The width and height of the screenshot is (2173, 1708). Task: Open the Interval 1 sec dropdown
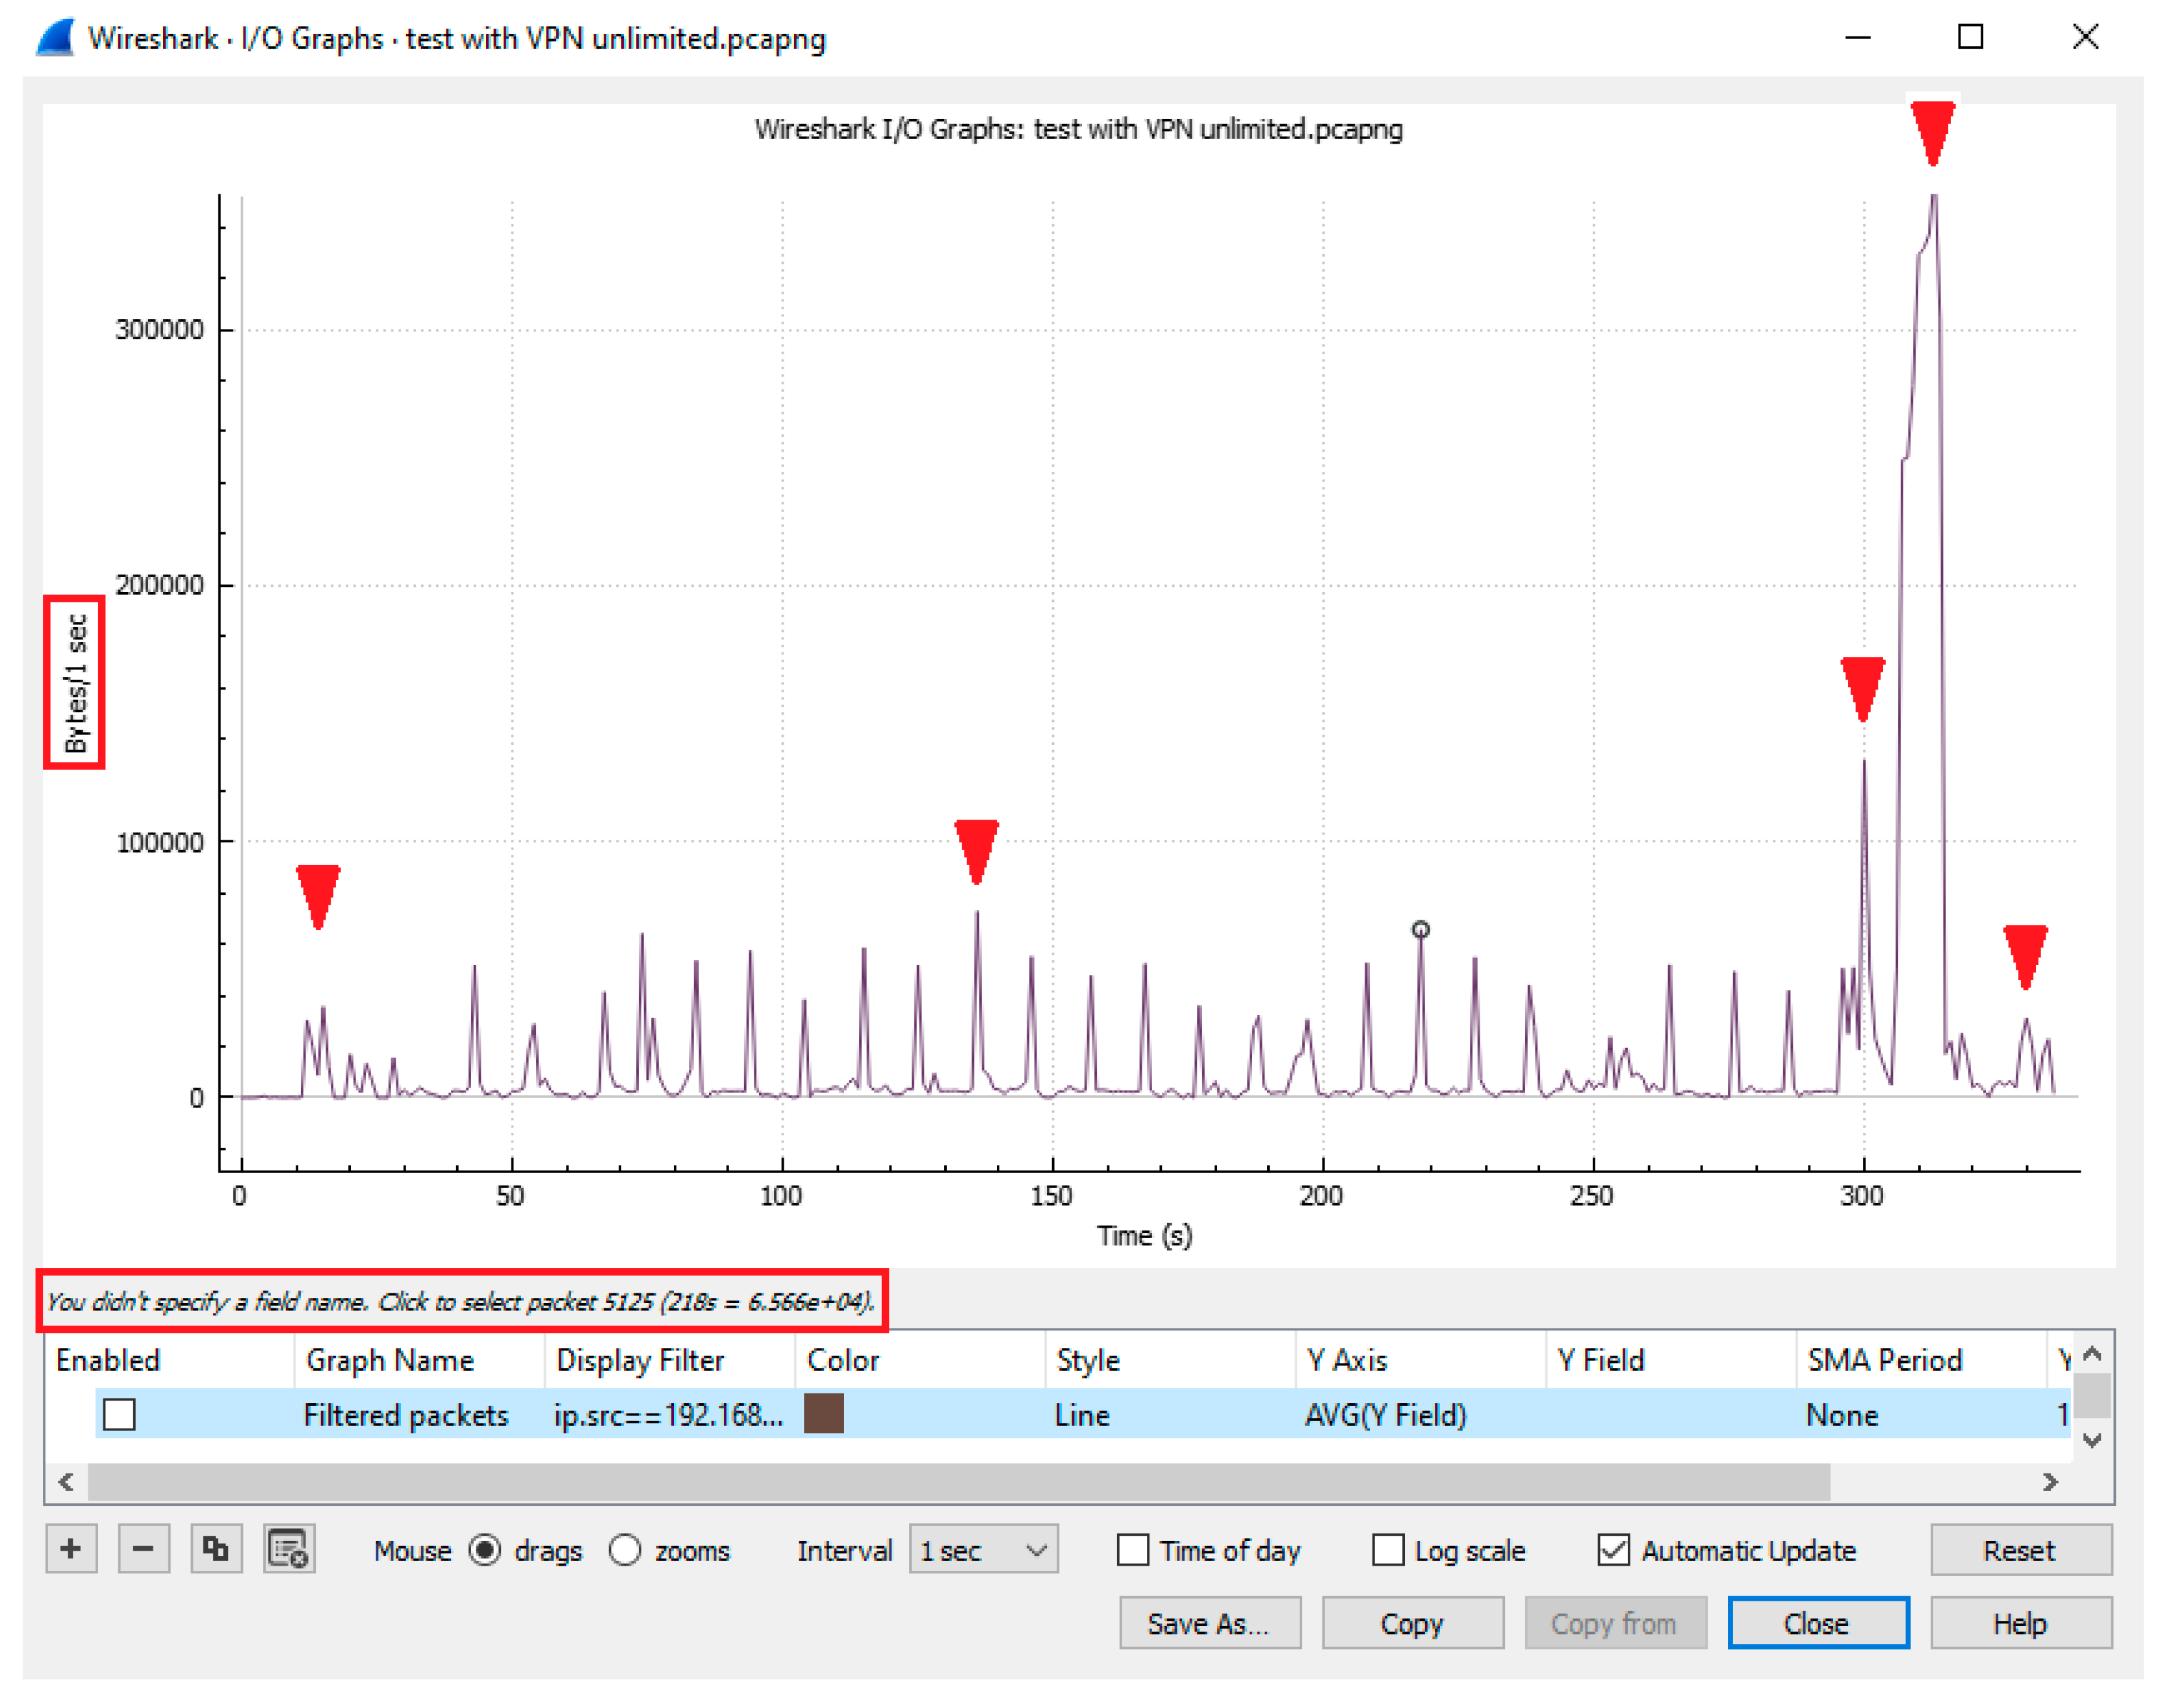(x=983, y=1550)
